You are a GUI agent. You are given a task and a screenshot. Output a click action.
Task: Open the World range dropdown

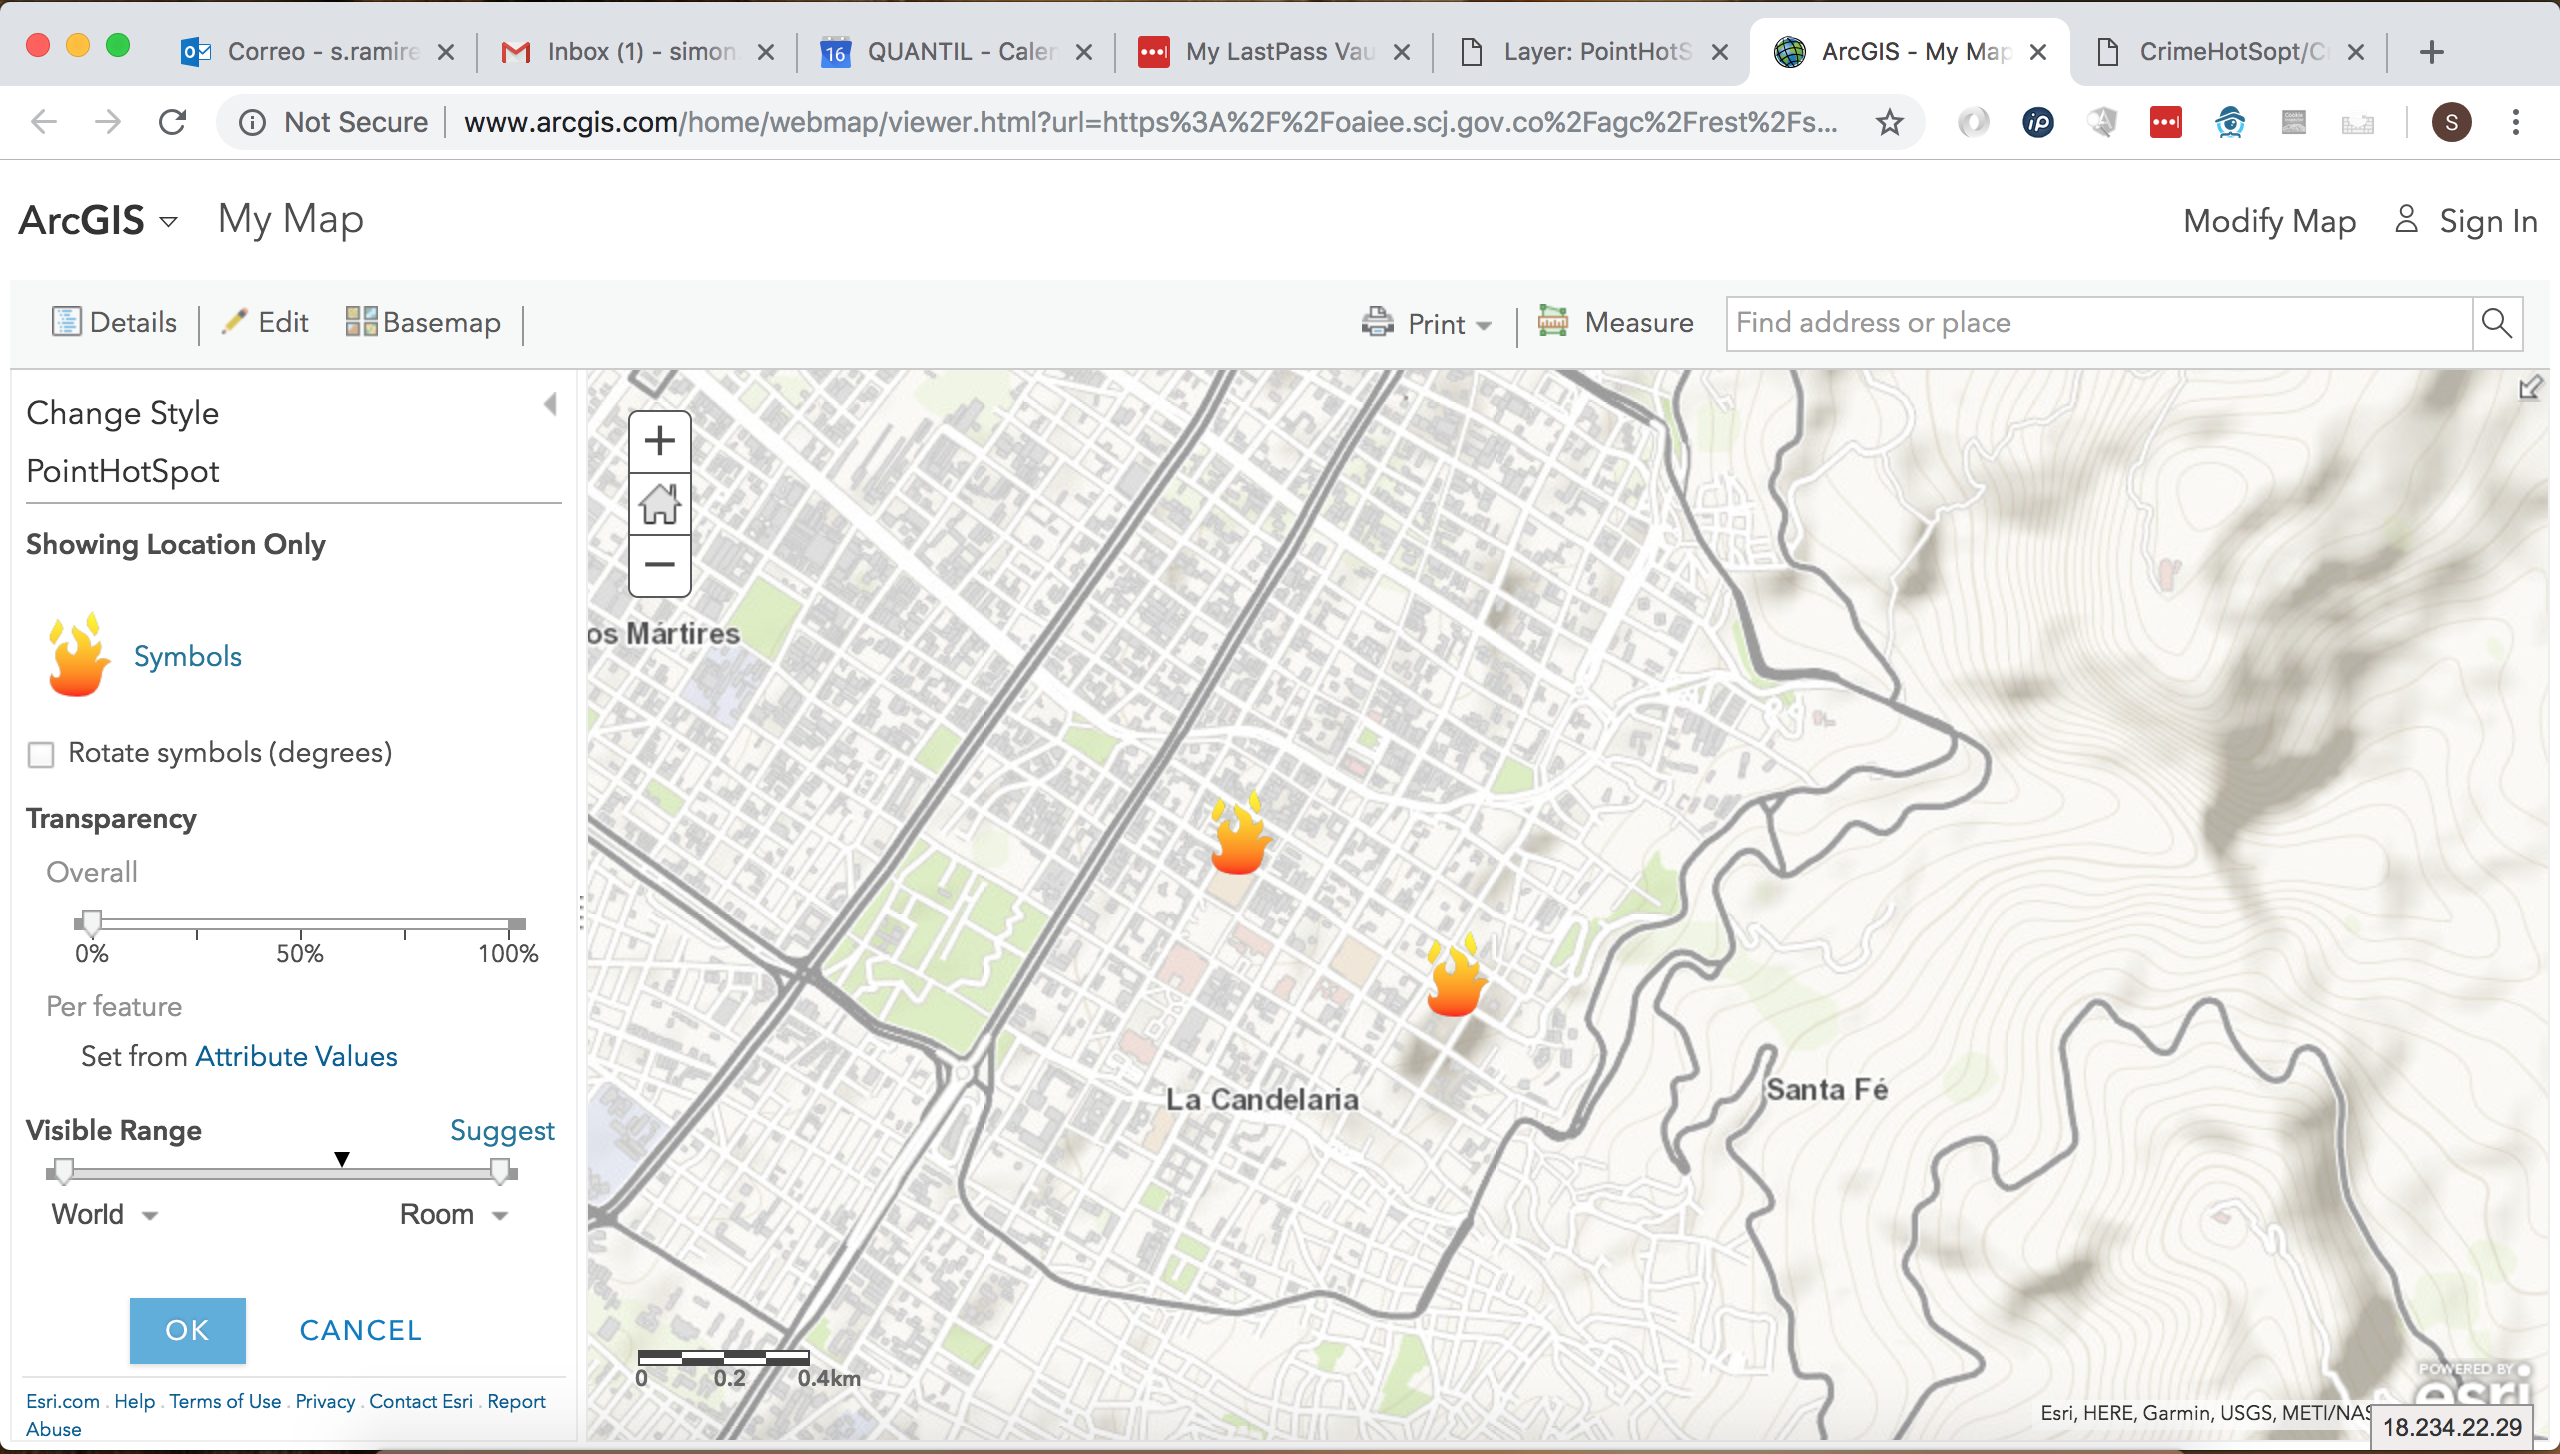(105, 1214)
